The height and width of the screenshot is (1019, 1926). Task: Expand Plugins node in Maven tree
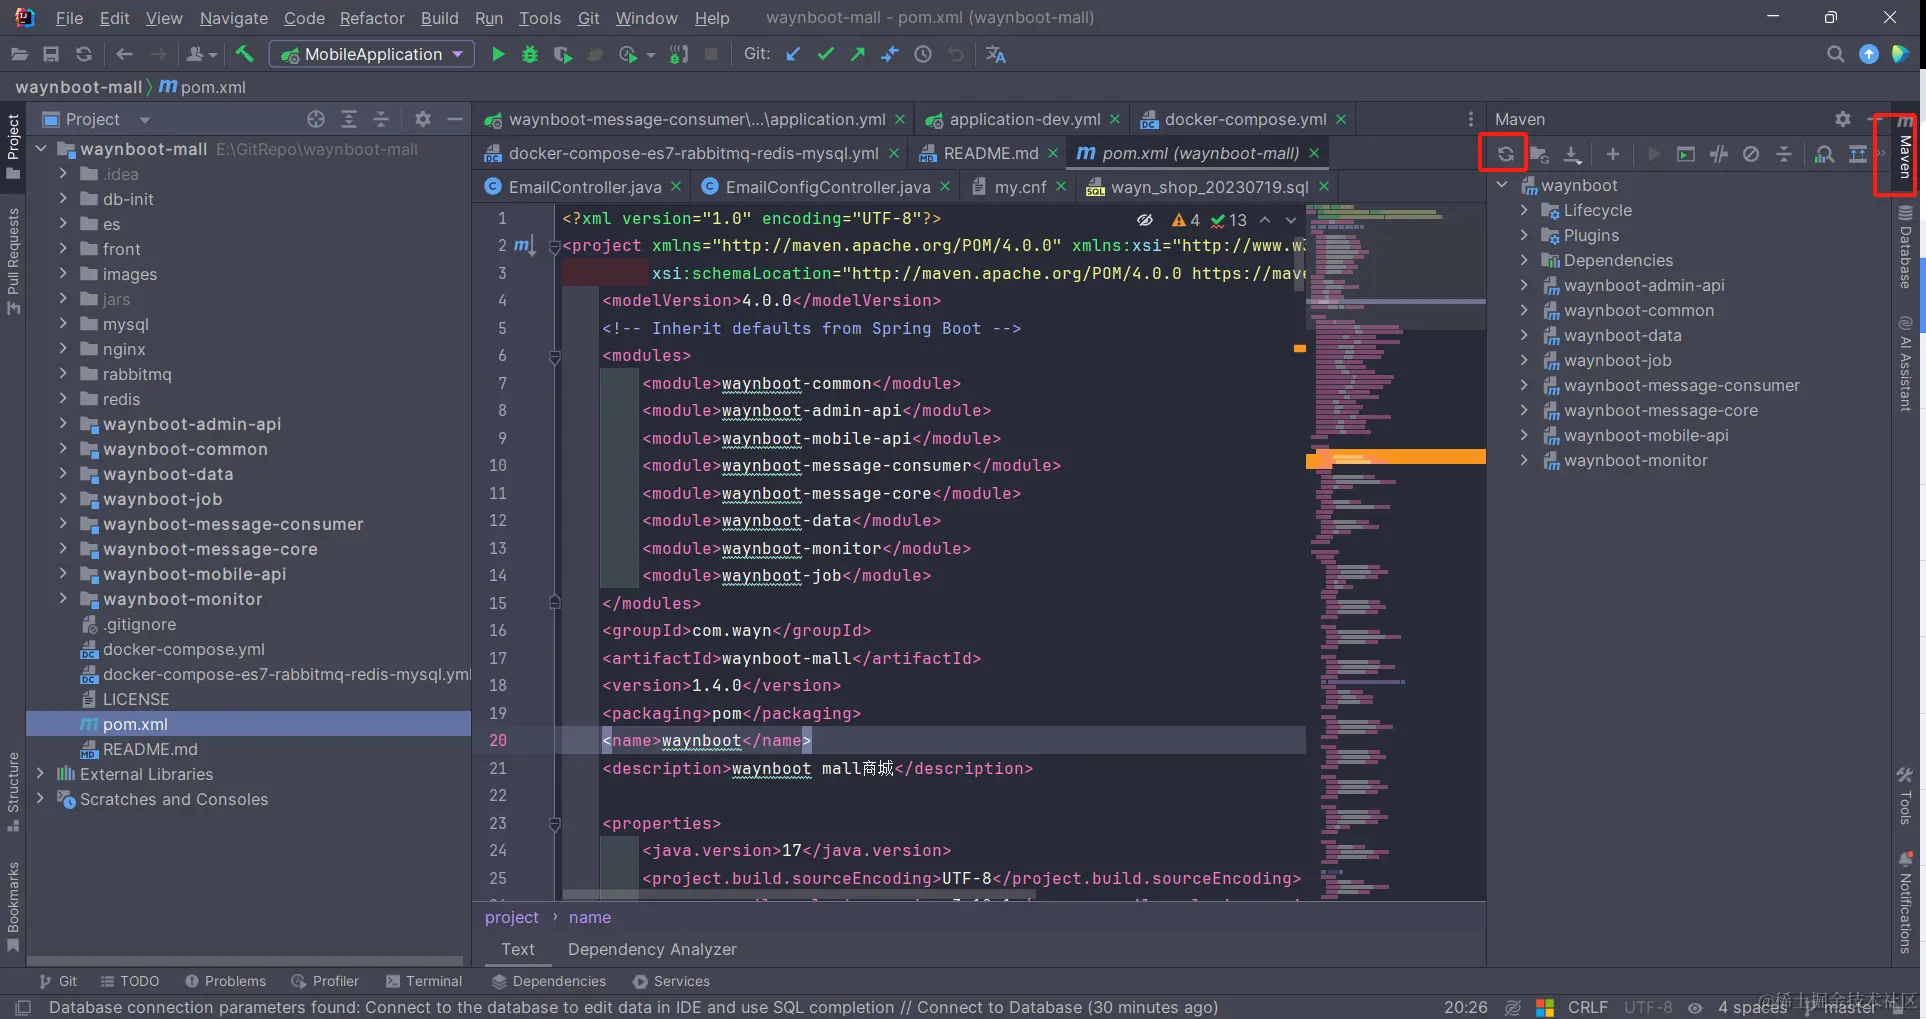pyautogui.click(x=1524, y=235)
